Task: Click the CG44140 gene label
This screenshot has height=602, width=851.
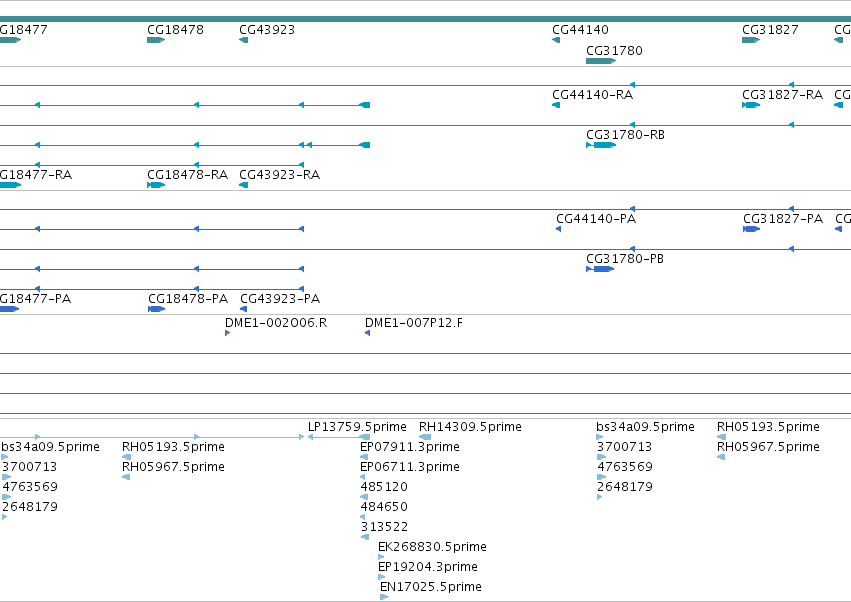Action: point(580,30)
